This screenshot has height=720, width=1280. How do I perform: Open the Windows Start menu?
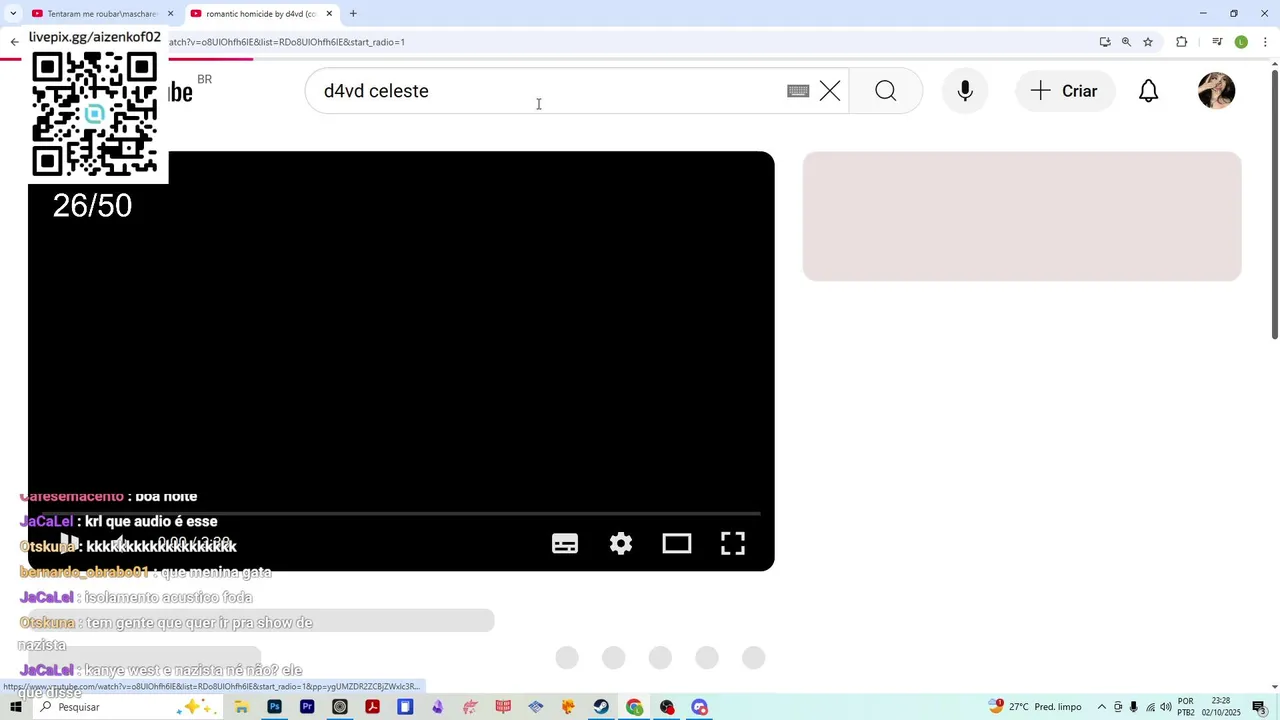click(16, 707)
